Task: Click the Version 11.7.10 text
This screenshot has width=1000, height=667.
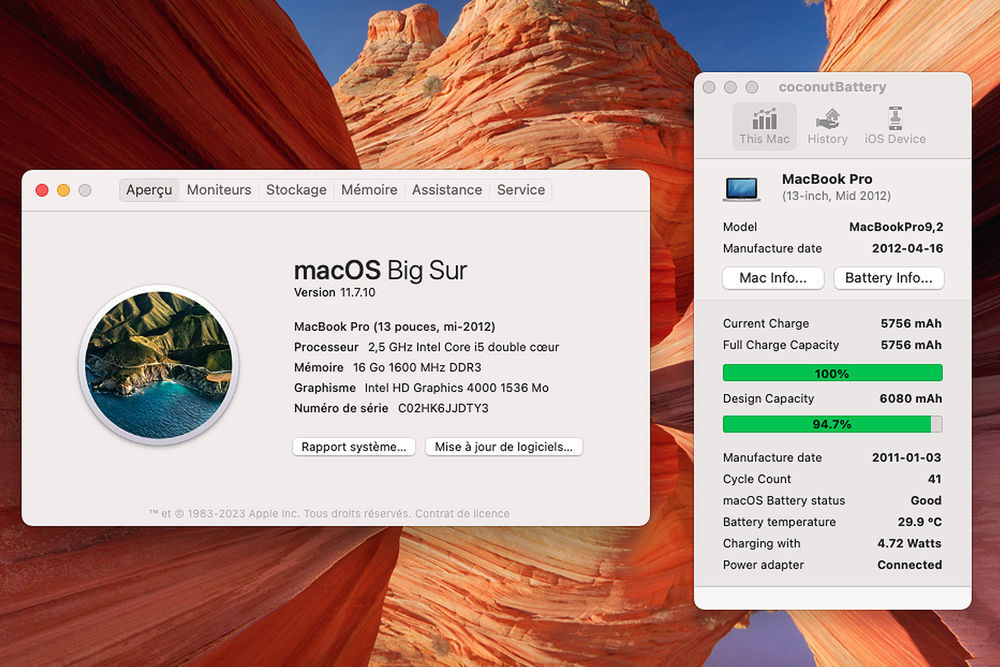Action: pyautogui.click(x=335, y=293)
